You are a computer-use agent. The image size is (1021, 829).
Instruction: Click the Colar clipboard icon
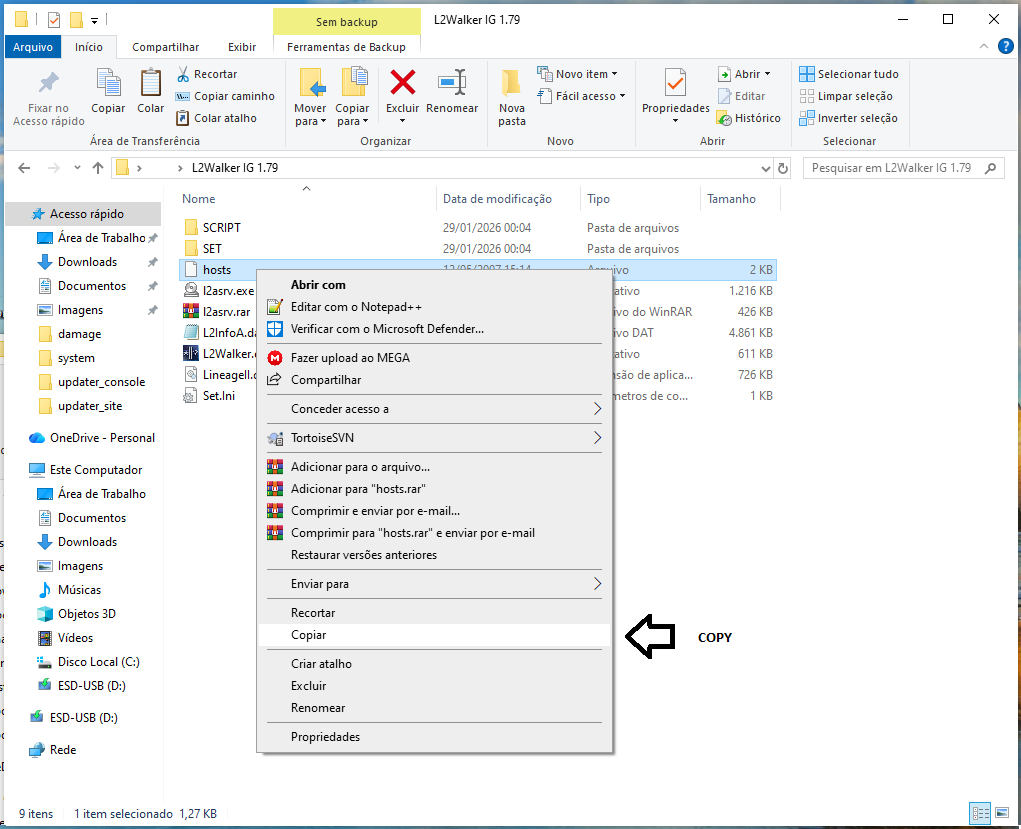click(150, 83)
